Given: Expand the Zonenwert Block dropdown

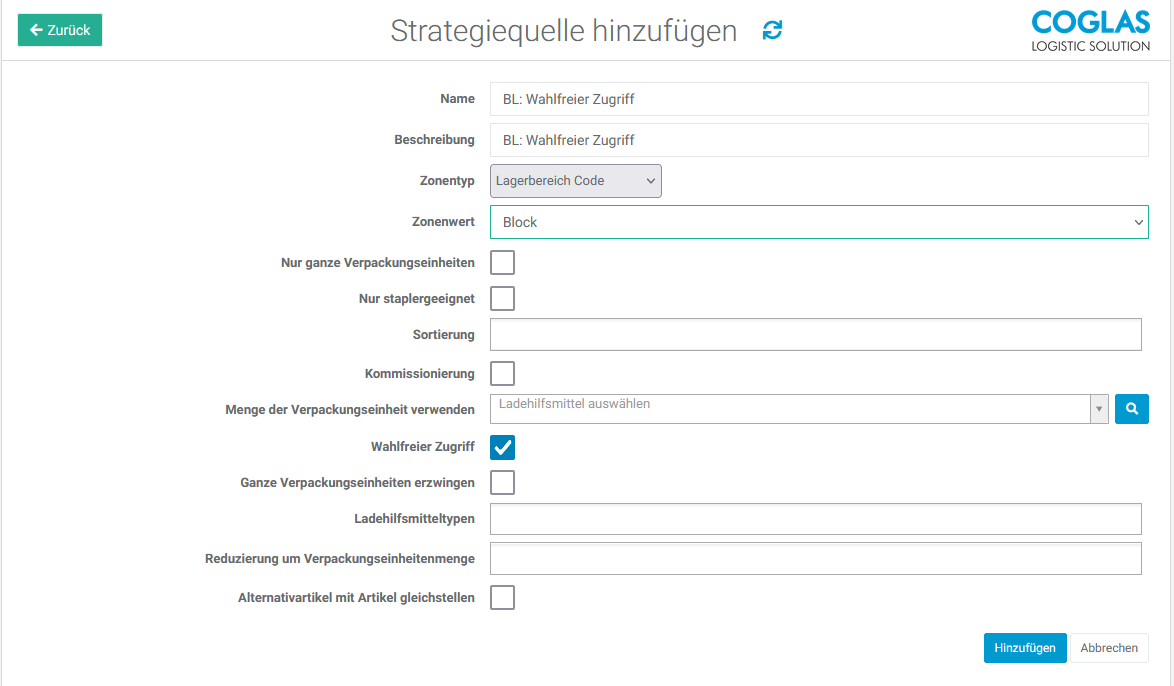Looking at the screenshot, I should (818, 222).
